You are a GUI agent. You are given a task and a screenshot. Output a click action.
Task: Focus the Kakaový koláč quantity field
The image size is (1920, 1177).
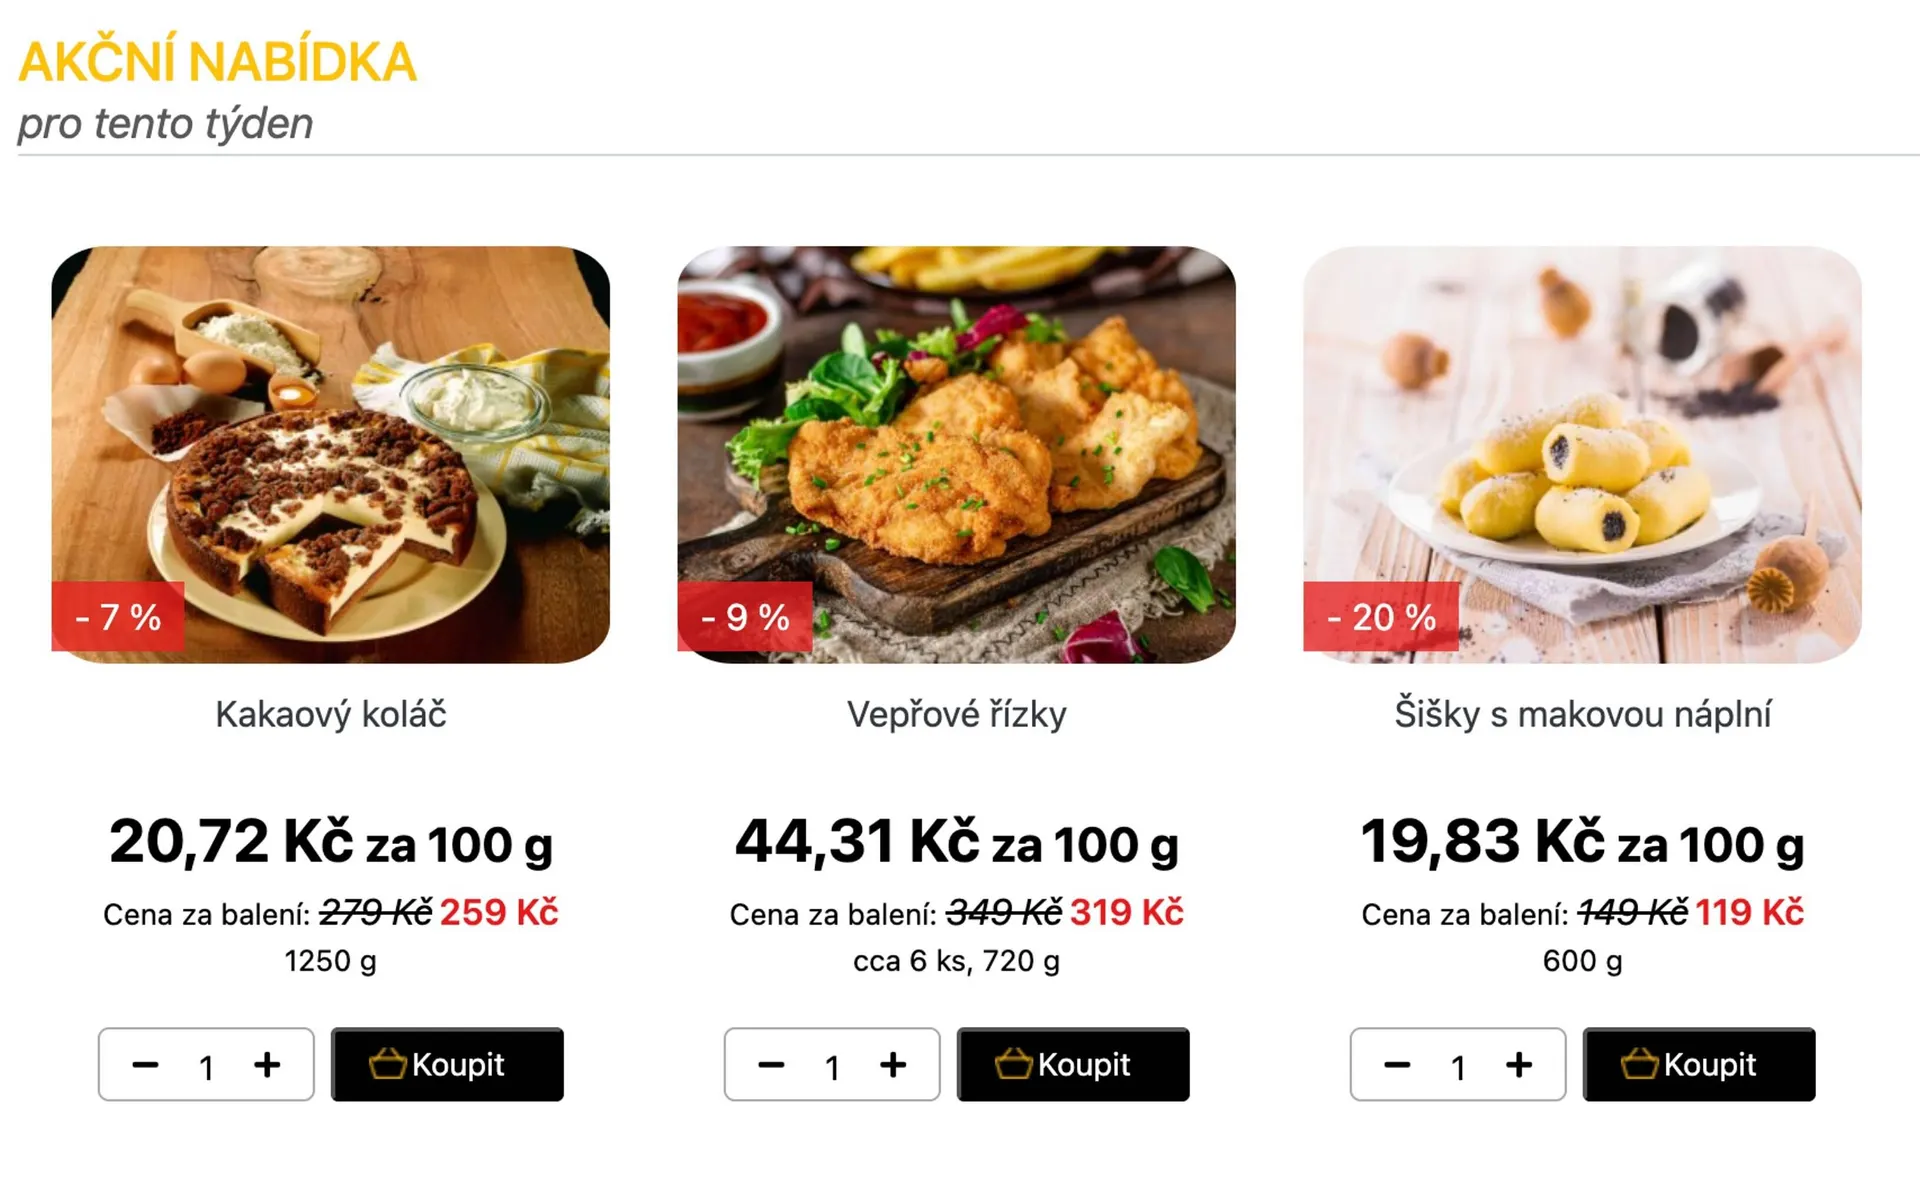pos(206,1067)
